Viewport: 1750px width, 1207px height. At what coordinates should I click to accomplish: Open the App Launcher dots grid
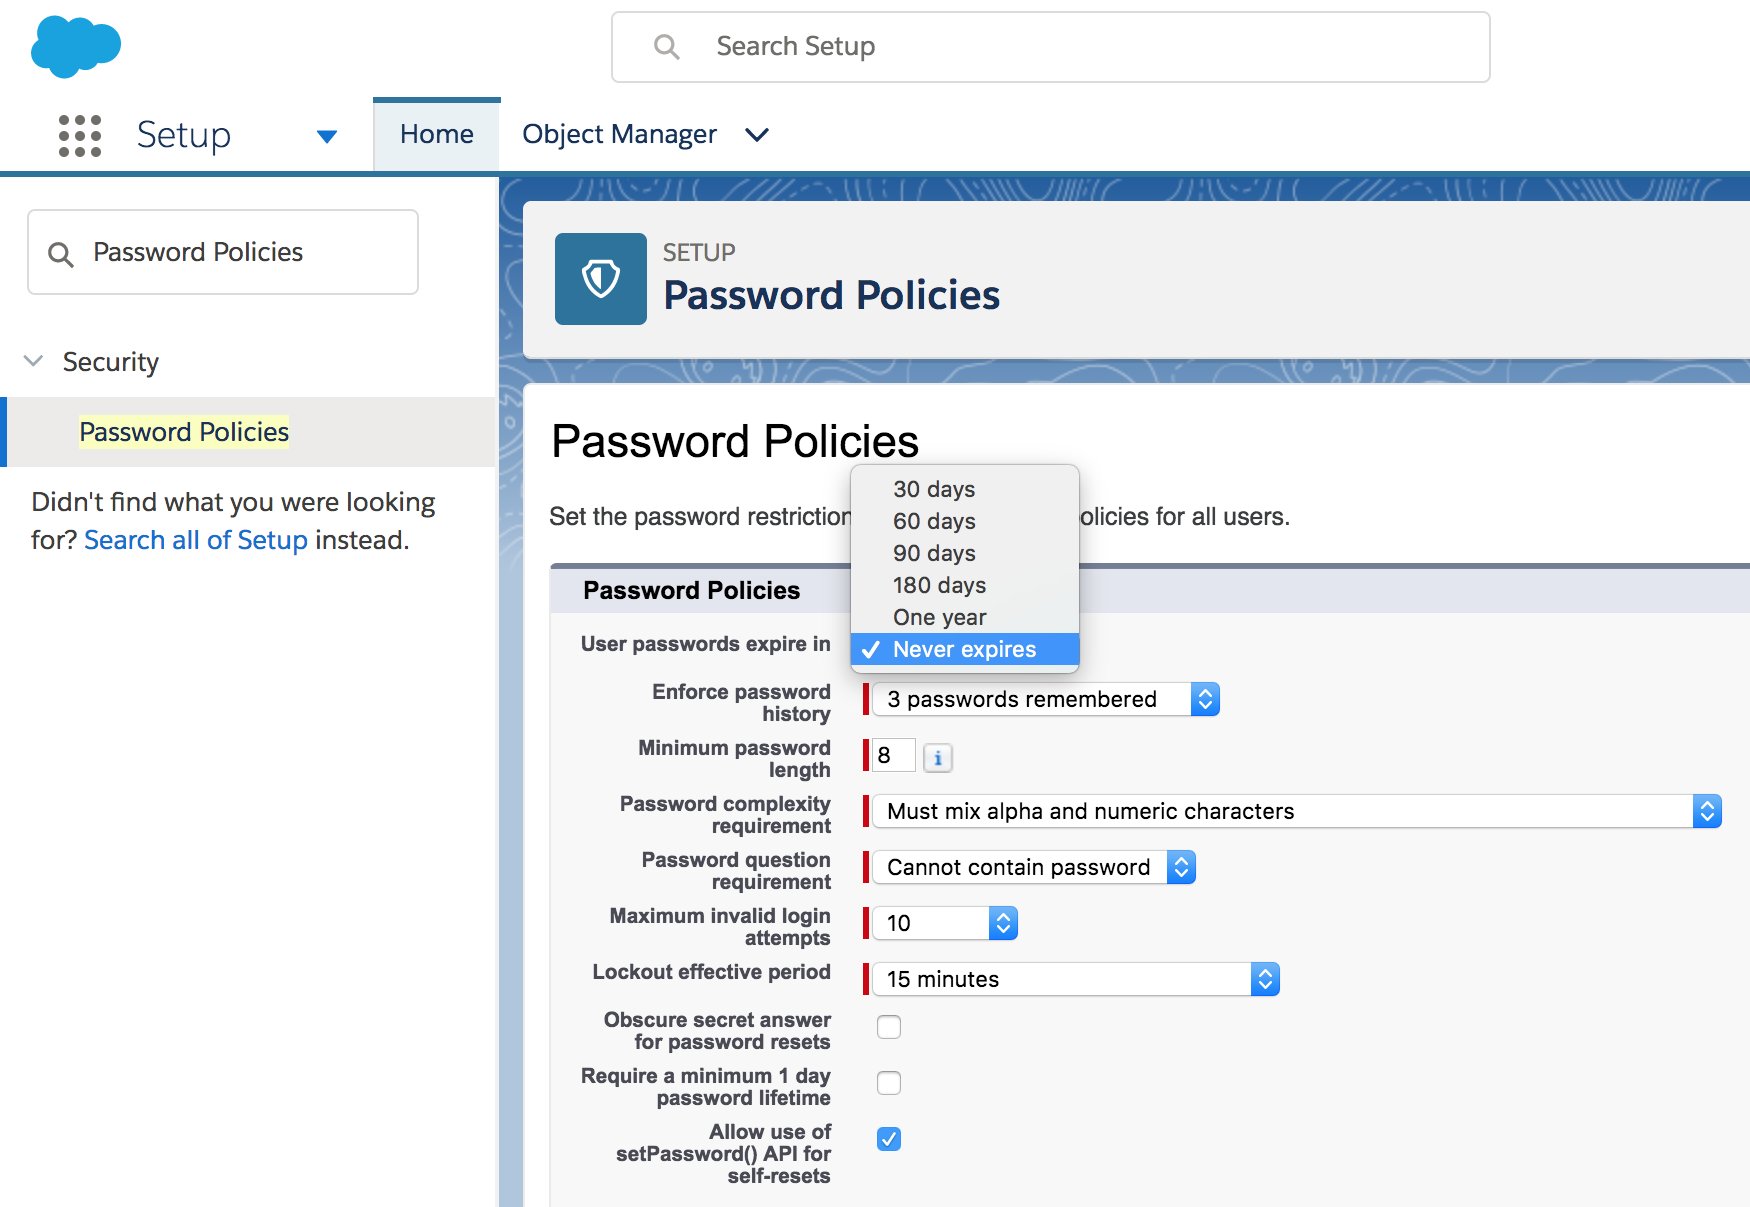pyautogui.click(x=80, y=135)
